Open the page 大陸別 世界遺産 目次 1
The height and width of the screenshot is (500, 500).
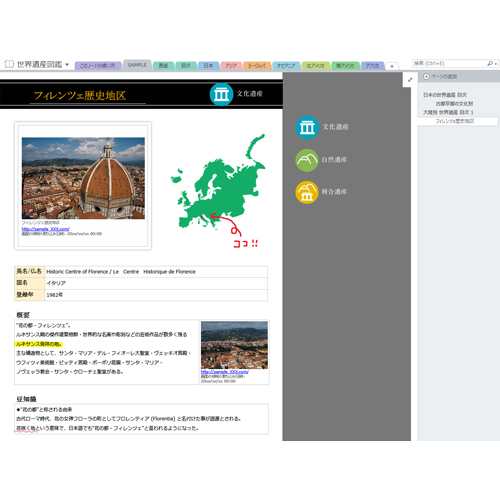[448, 112]
